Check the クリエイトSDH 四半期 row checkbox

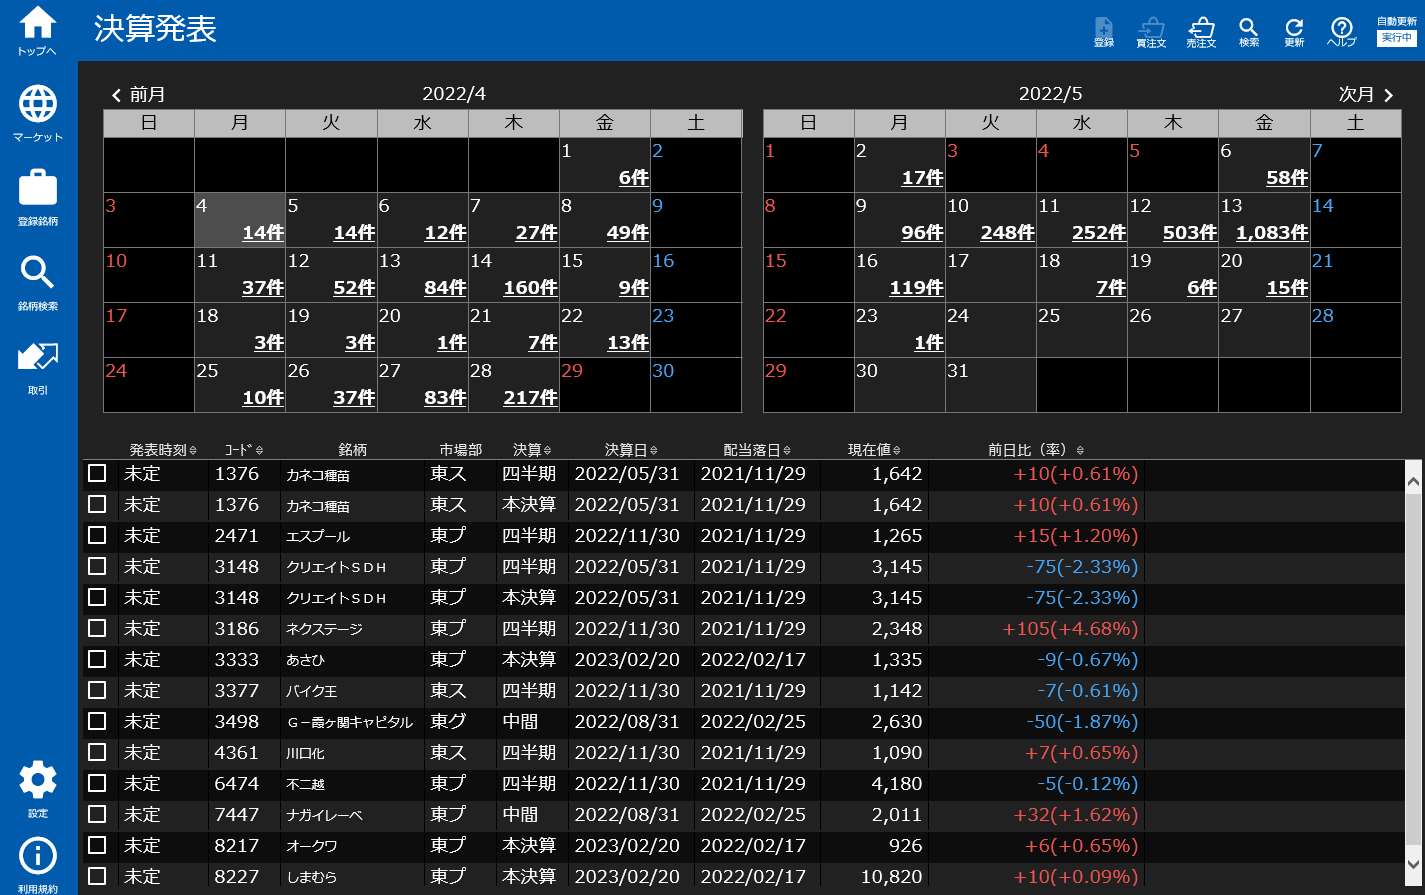[x=97, y=566]
